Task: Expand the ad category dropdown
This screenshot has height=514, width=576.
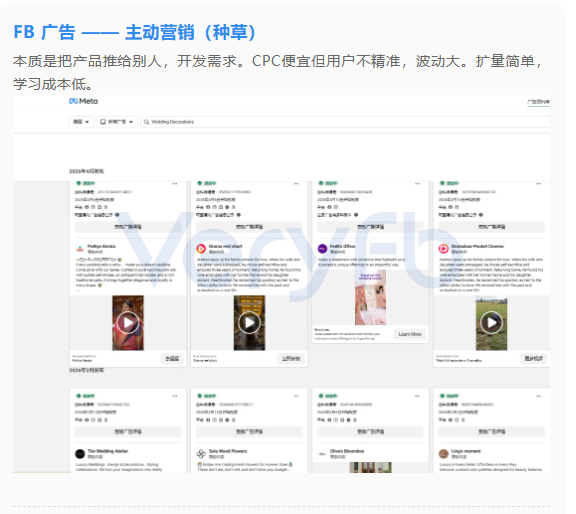Action: pyautogui.click(x=117, y=122)
